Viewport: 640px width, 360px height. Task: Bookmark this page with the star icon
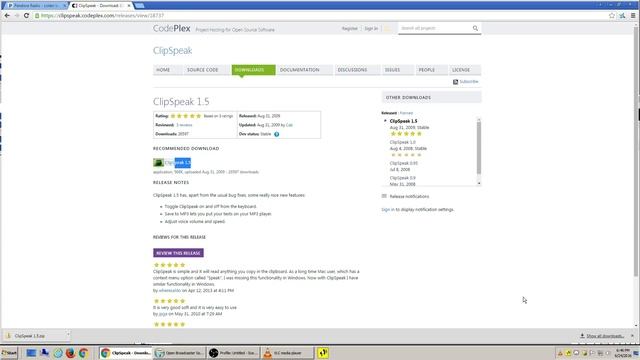pyautogui.click(x=611, y=16)
